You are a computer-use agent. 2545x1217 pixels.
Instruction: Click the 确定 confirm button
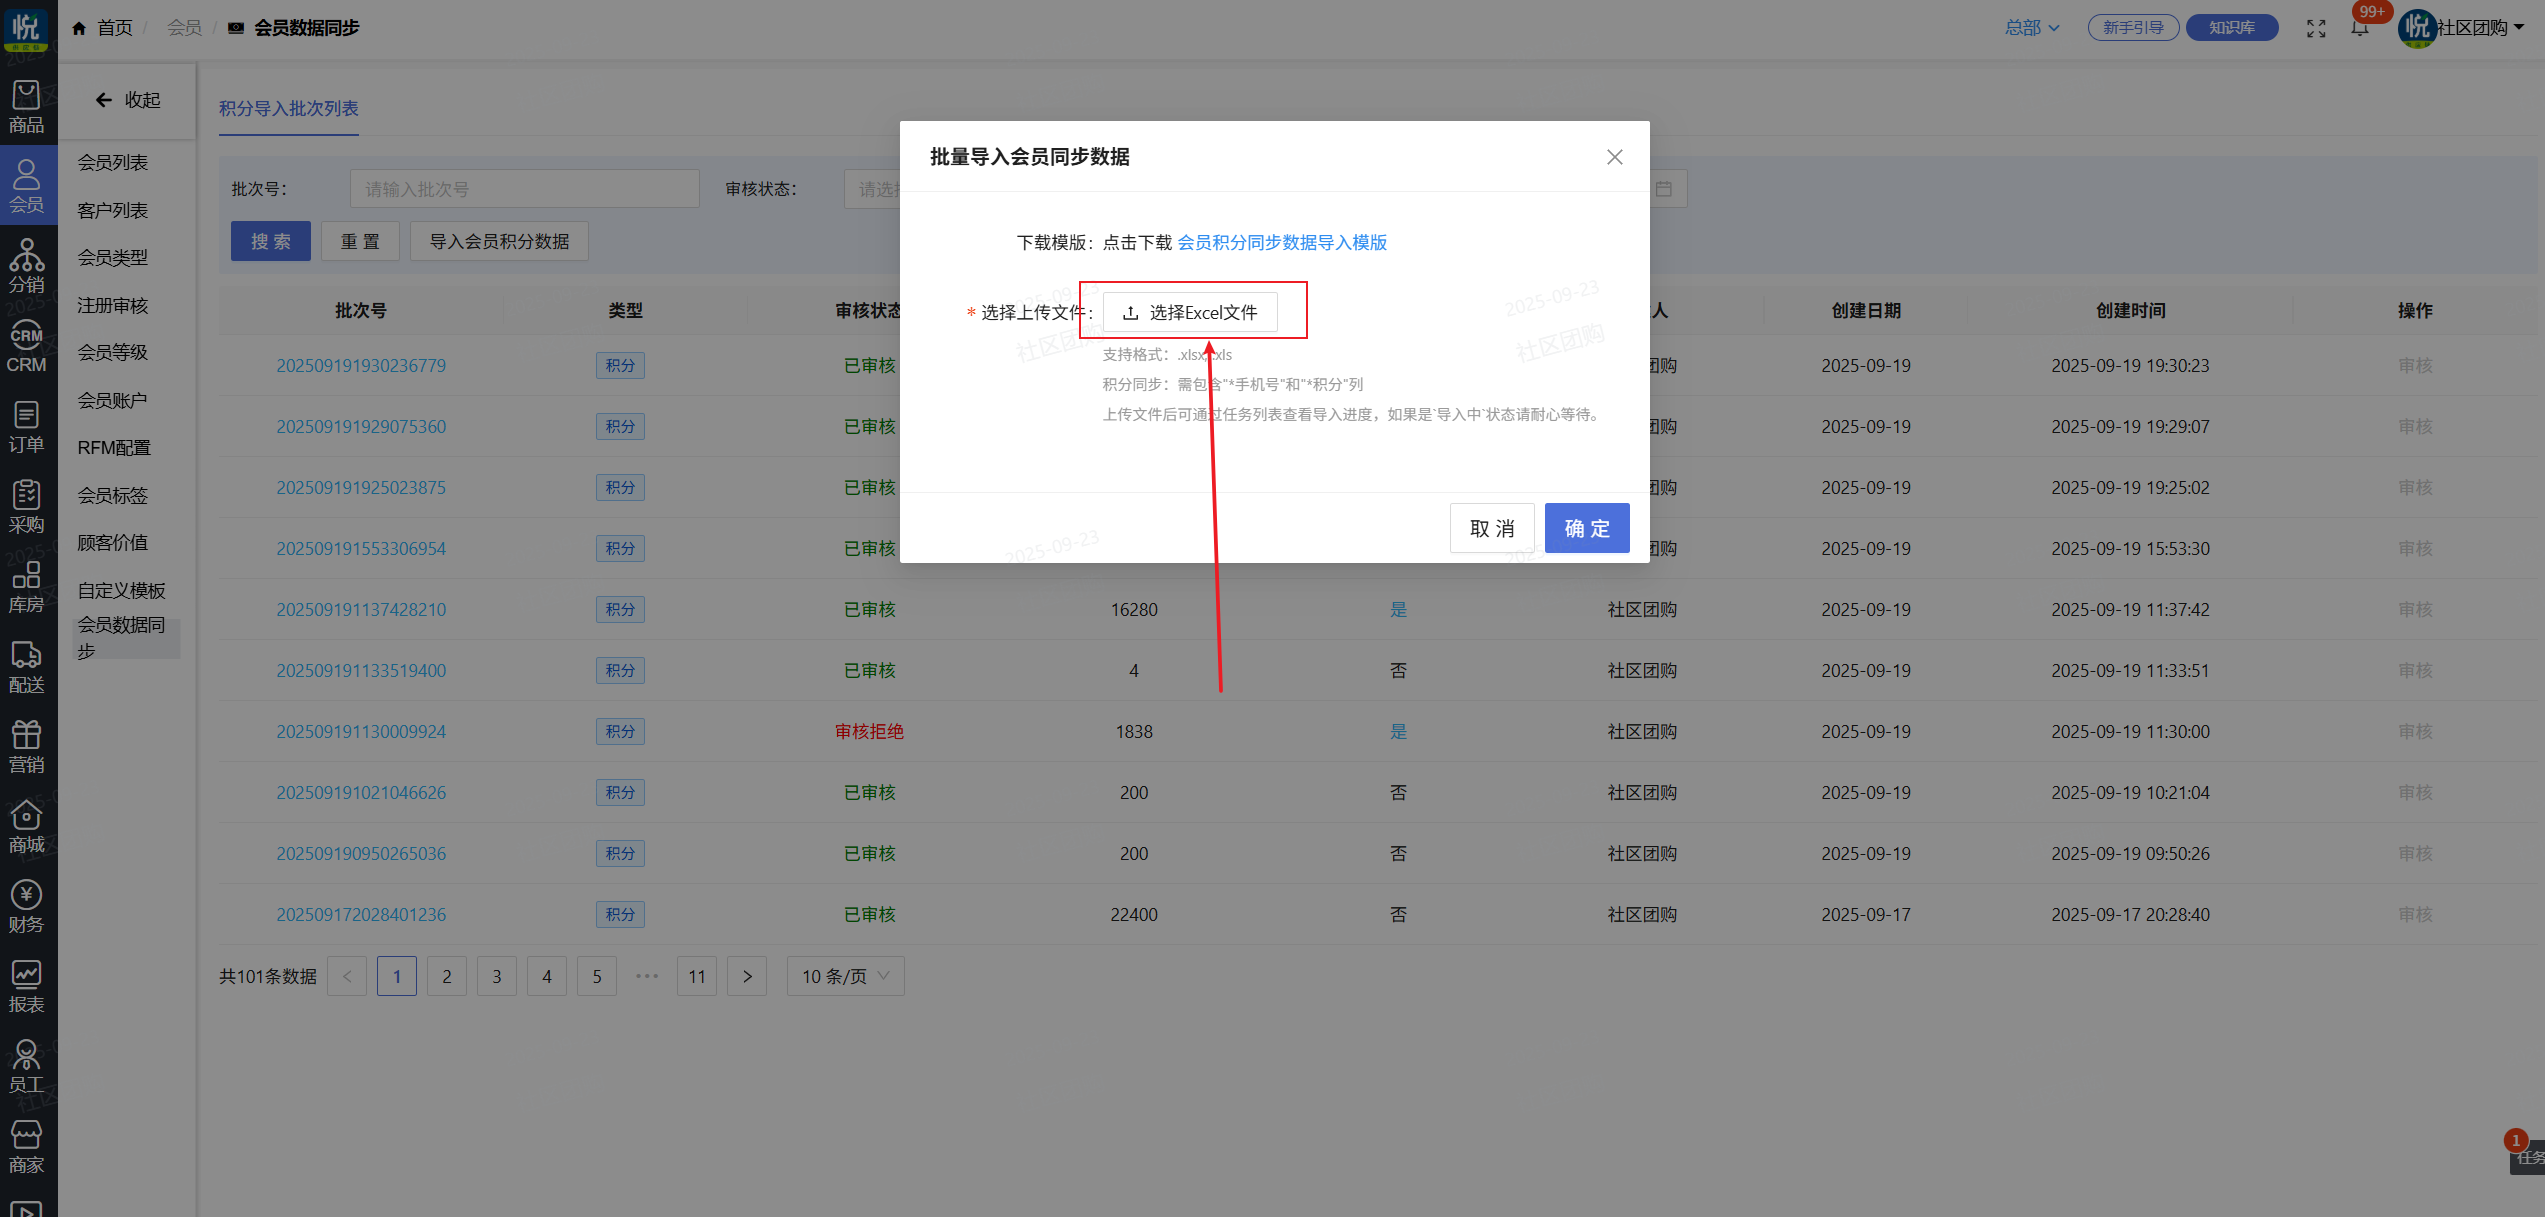[x=1586, y=528]
